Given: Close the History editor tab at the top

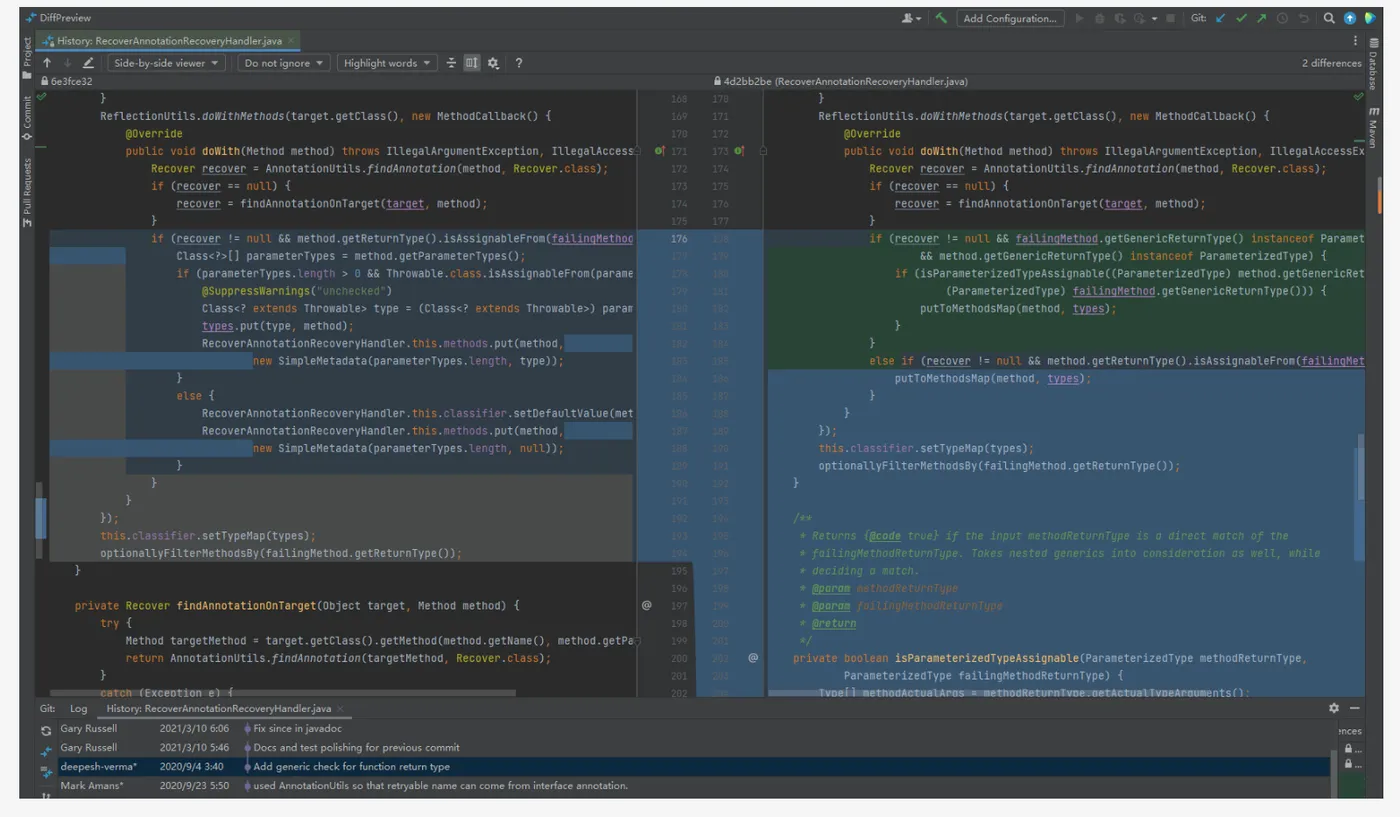Looking at the screenshot, I should click(x=292, y=41).
